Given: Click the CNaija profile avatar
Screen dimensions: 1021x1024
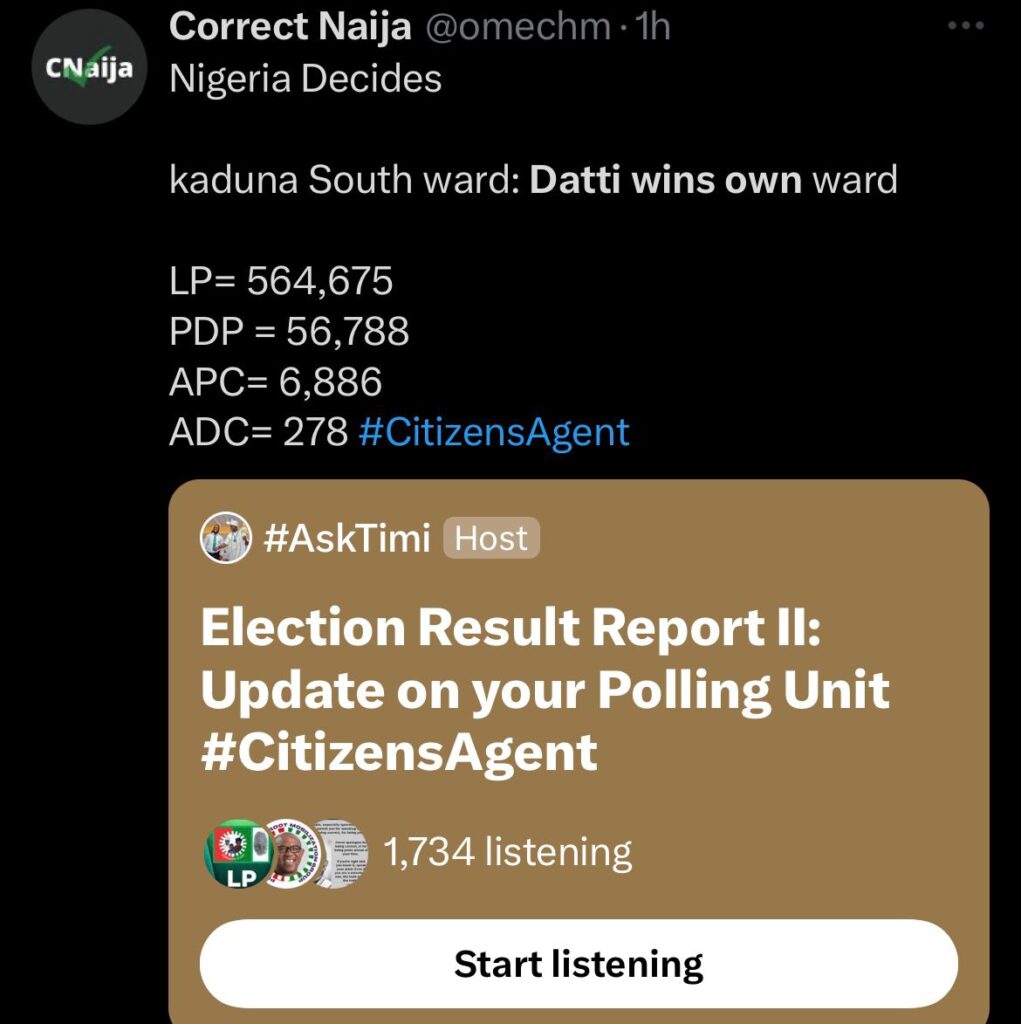Looking at the screenshot, I should pos(87,64).
